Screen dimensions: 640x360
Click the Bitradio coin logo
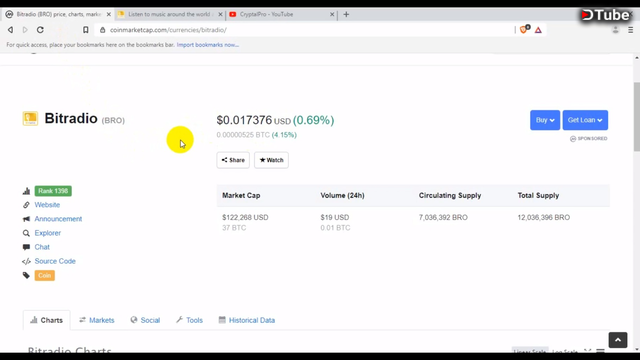(x=30, y=118)
